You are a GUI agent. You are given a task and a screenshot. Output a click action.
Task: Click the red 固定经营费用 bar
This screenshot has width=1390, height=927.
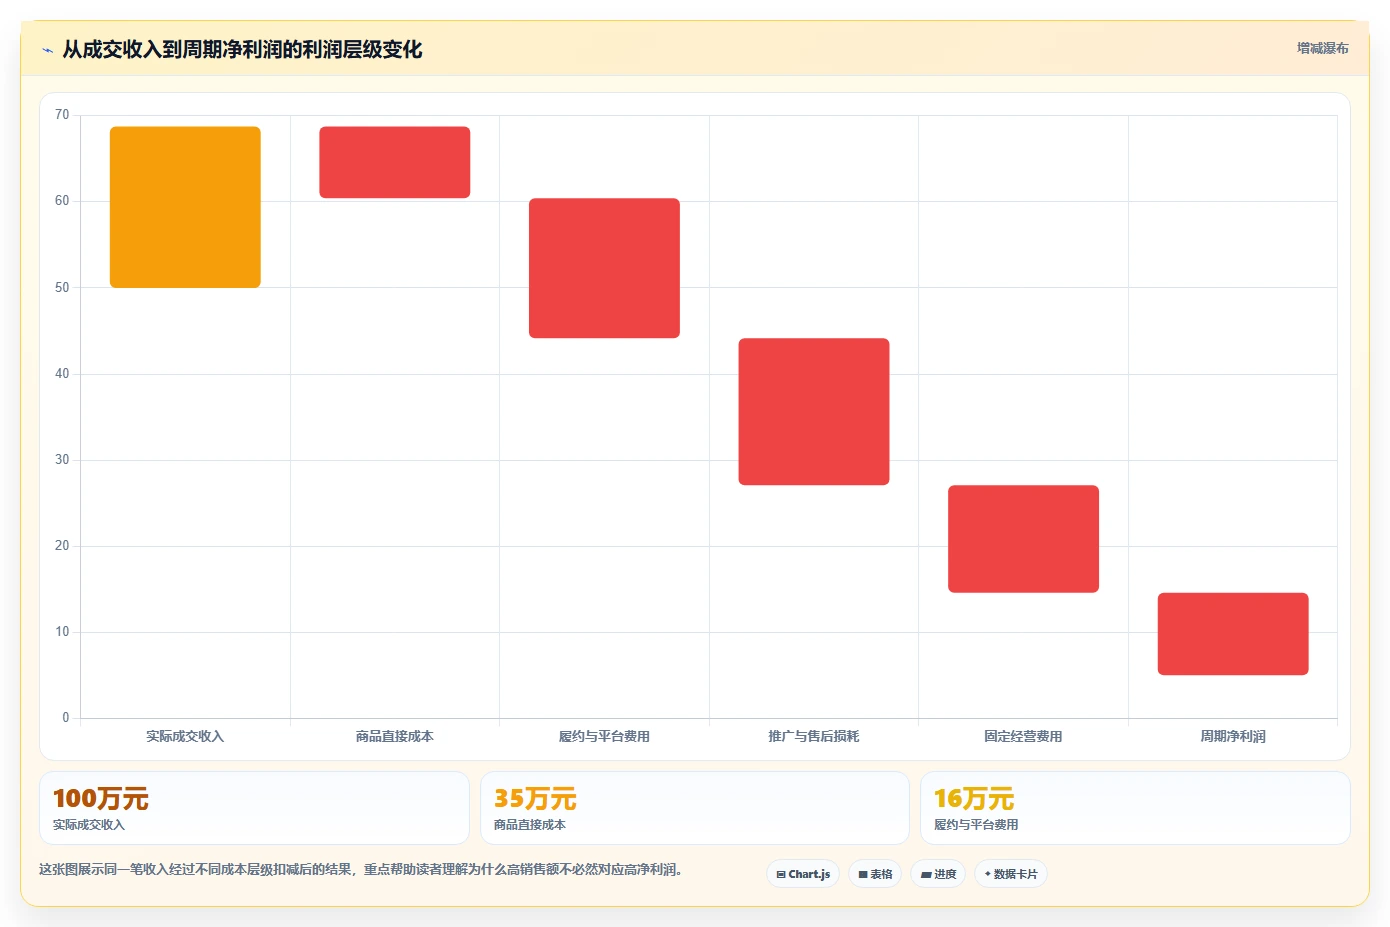[x=1023, y=539]
